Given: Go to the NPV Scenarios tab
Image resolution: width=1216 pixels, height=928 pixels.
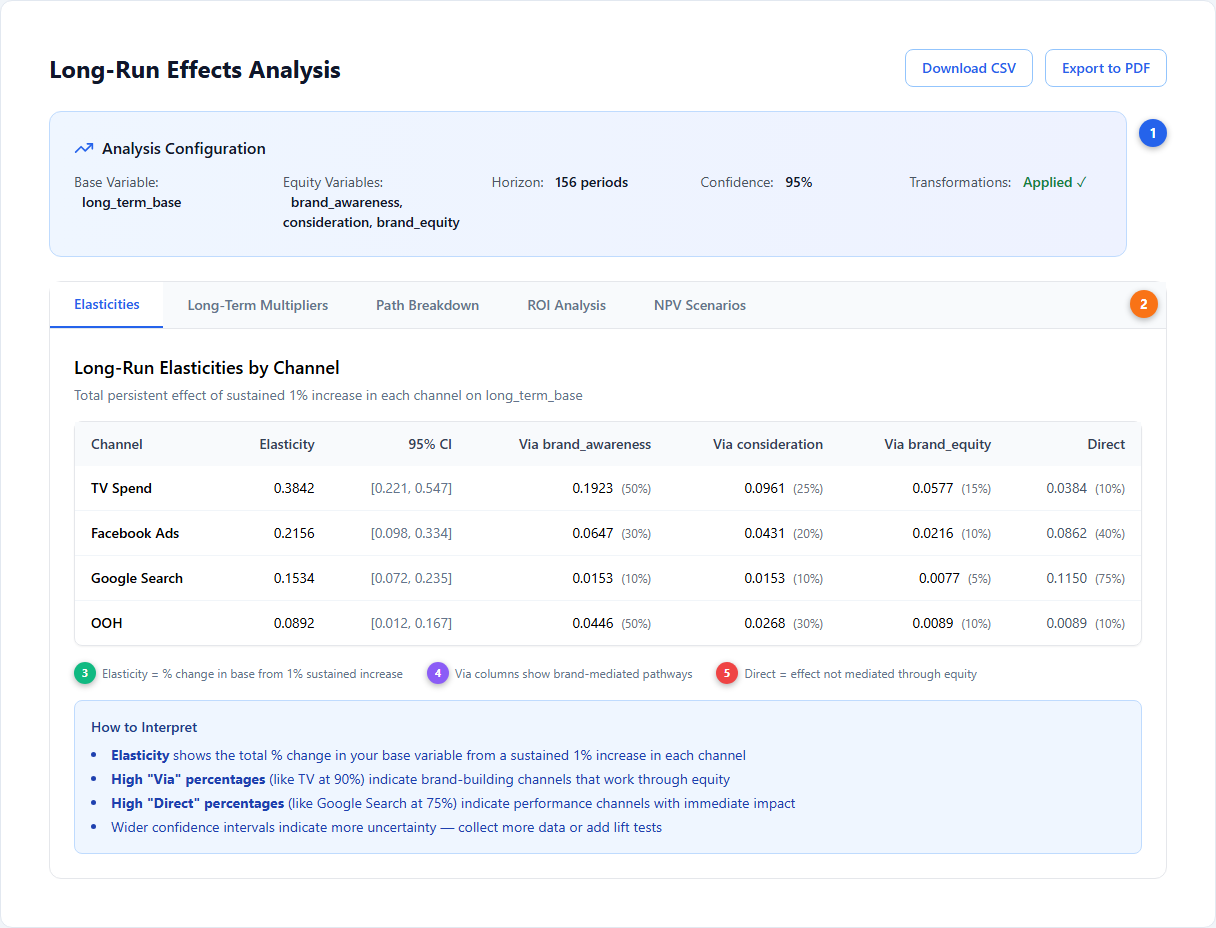Looking at the screenshot, I should click(700, 305).
